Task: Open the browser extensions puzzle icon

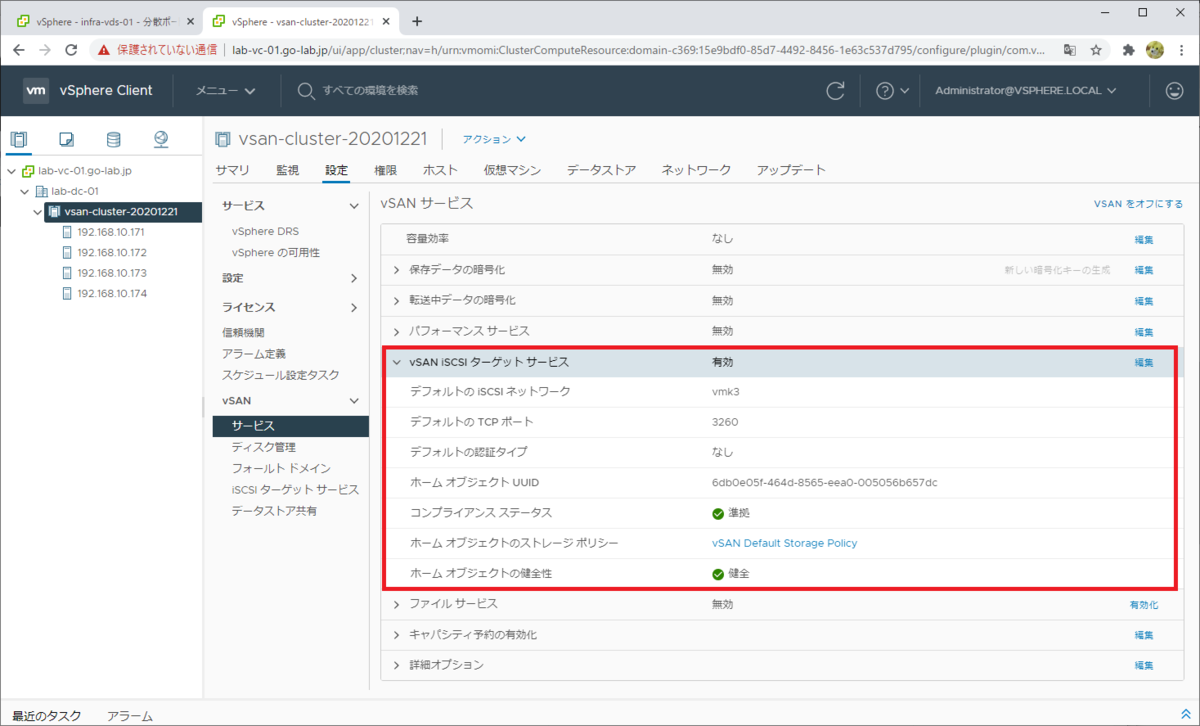Action: tap(1129, 49)
